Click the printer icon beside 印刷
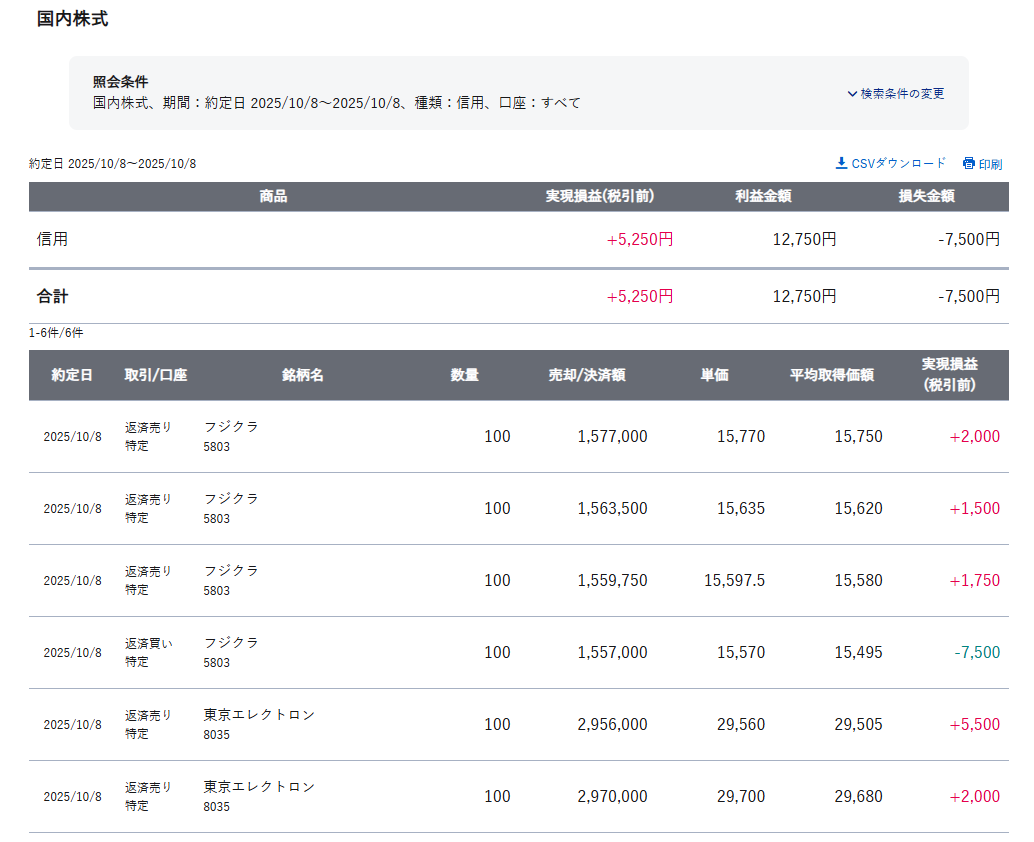The height and width of the screenshot is (842, 1034). pos(968,164)
